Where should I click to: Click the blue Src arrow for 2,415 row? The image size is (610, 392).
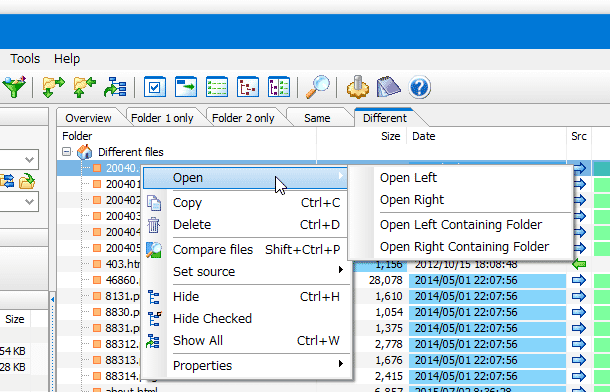[x=579, y=376]
